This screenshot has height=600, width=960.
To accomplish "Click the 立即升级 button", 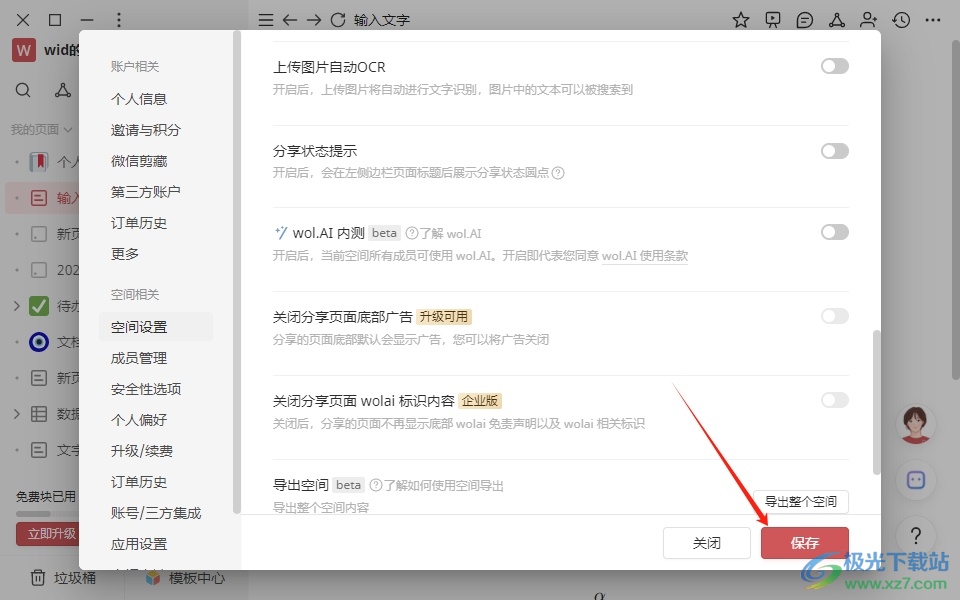I will [48, 533].
